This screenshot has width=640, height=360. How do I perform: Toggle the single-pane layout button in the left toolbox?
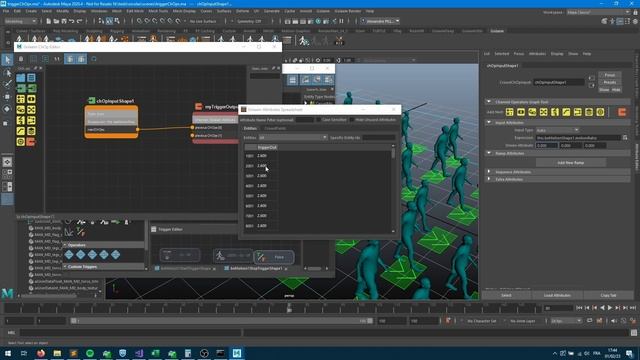7,162
